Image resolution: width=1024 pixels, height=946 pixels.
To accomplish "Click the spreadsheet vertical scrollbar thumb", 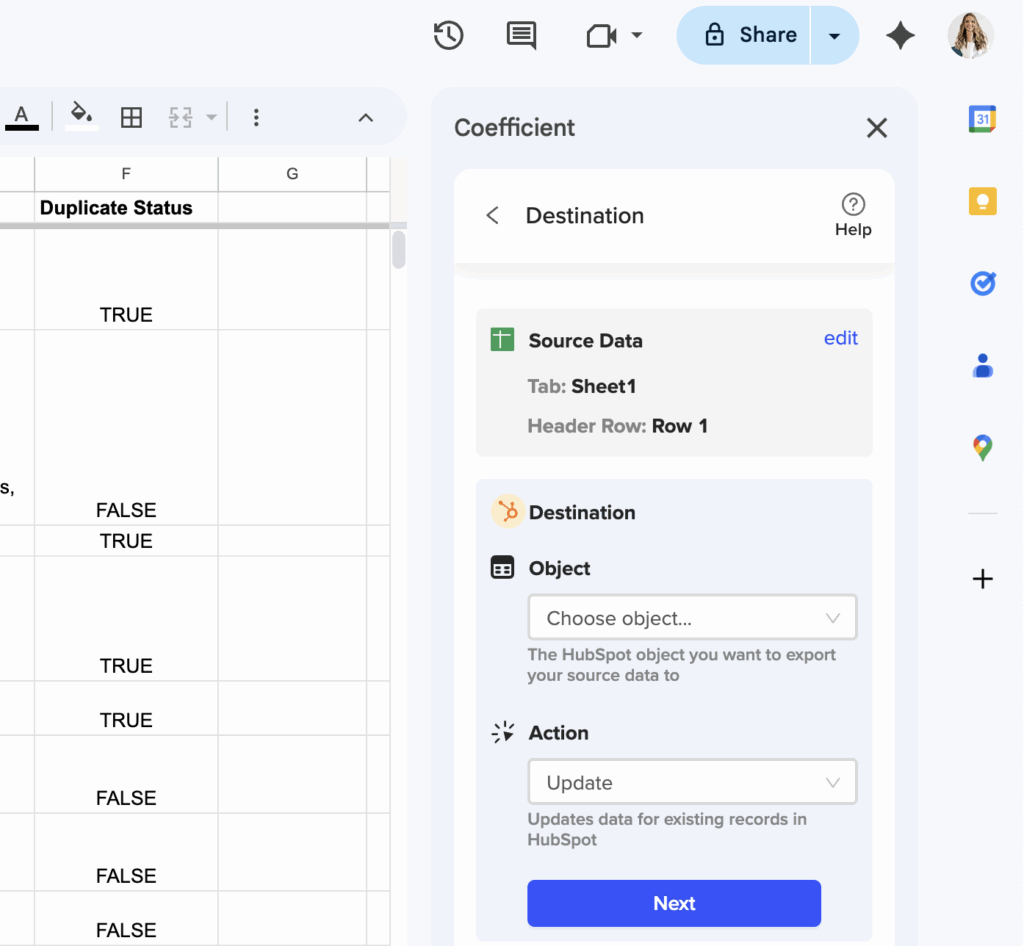I will click(398, 249).
